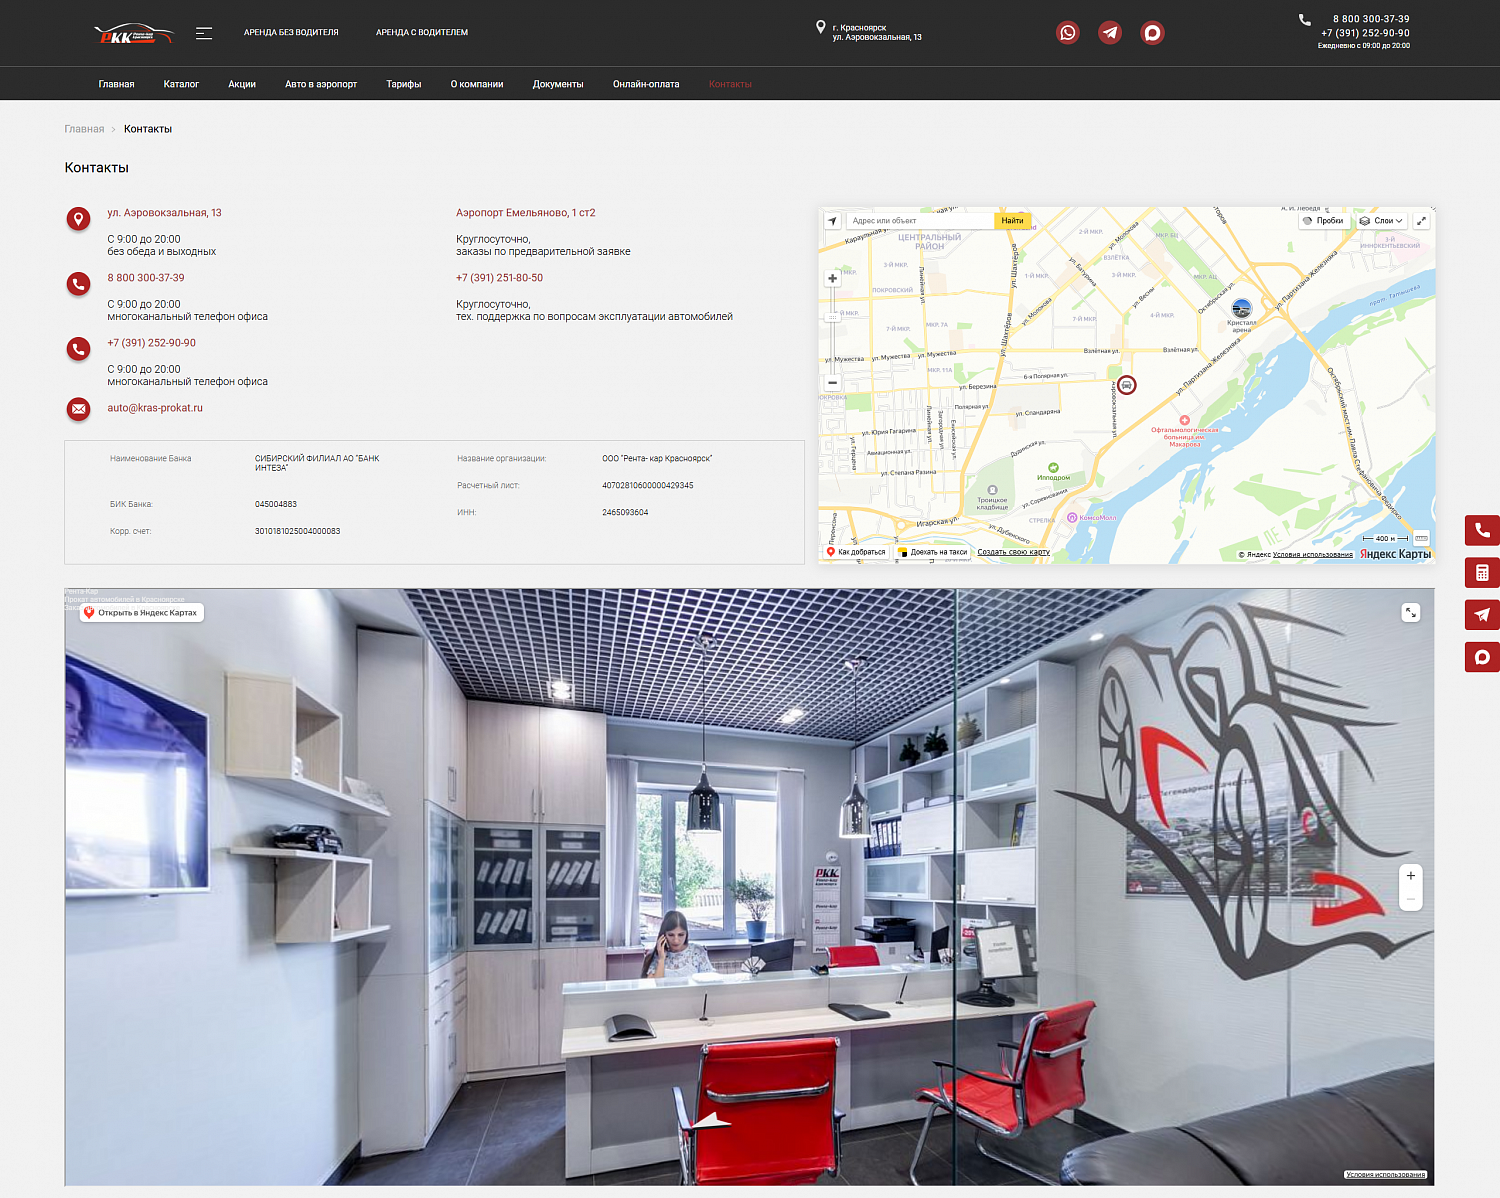This screenshot has height=1198, width=1500.
Task: Zoom in the map with plus button
Action: pyautogui.click(x=832, y=279)
